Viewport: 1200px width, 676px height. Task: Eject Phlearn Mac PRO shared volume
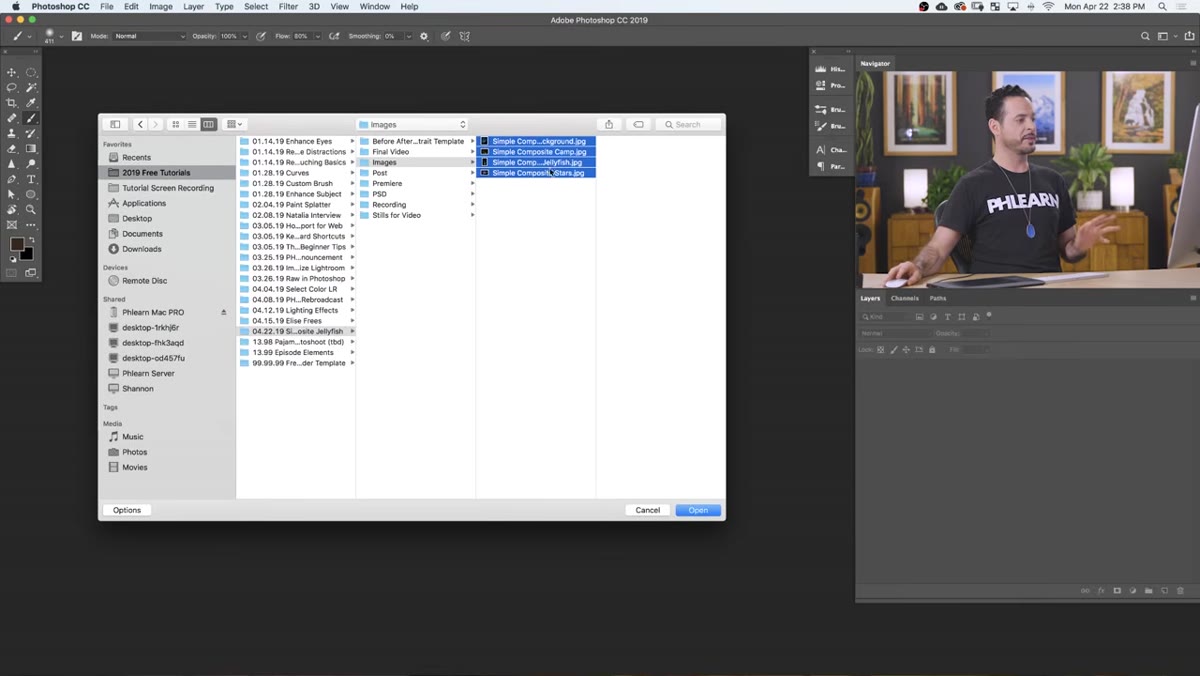click(x=224, y=312)
